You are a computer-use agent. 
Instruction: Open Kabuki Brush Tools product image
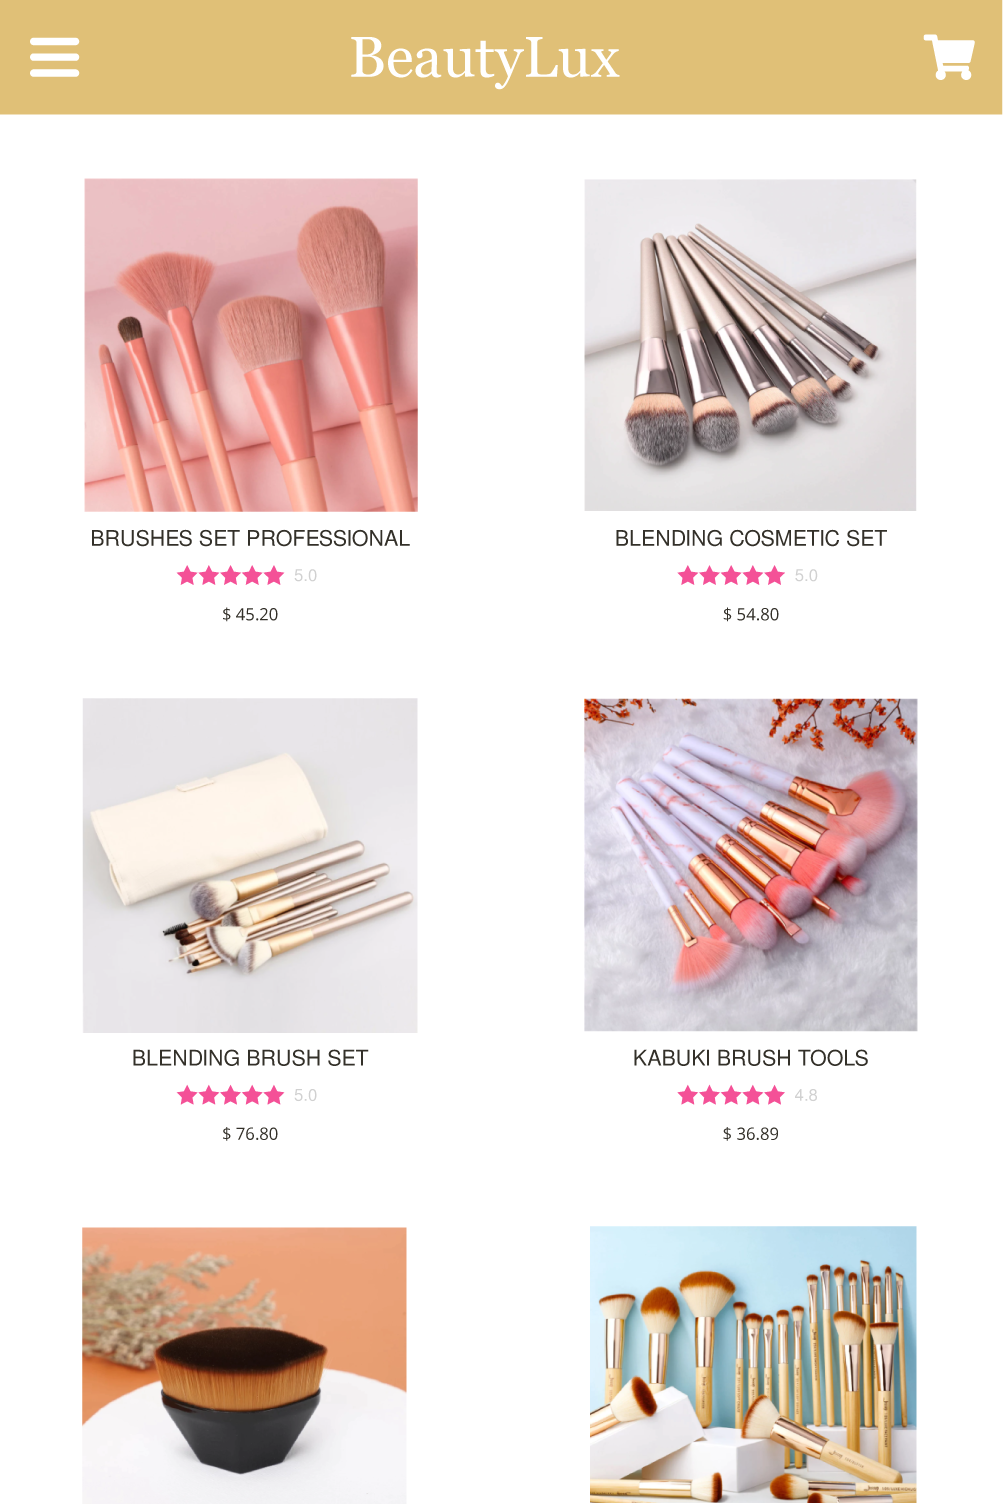click(751, 865)
